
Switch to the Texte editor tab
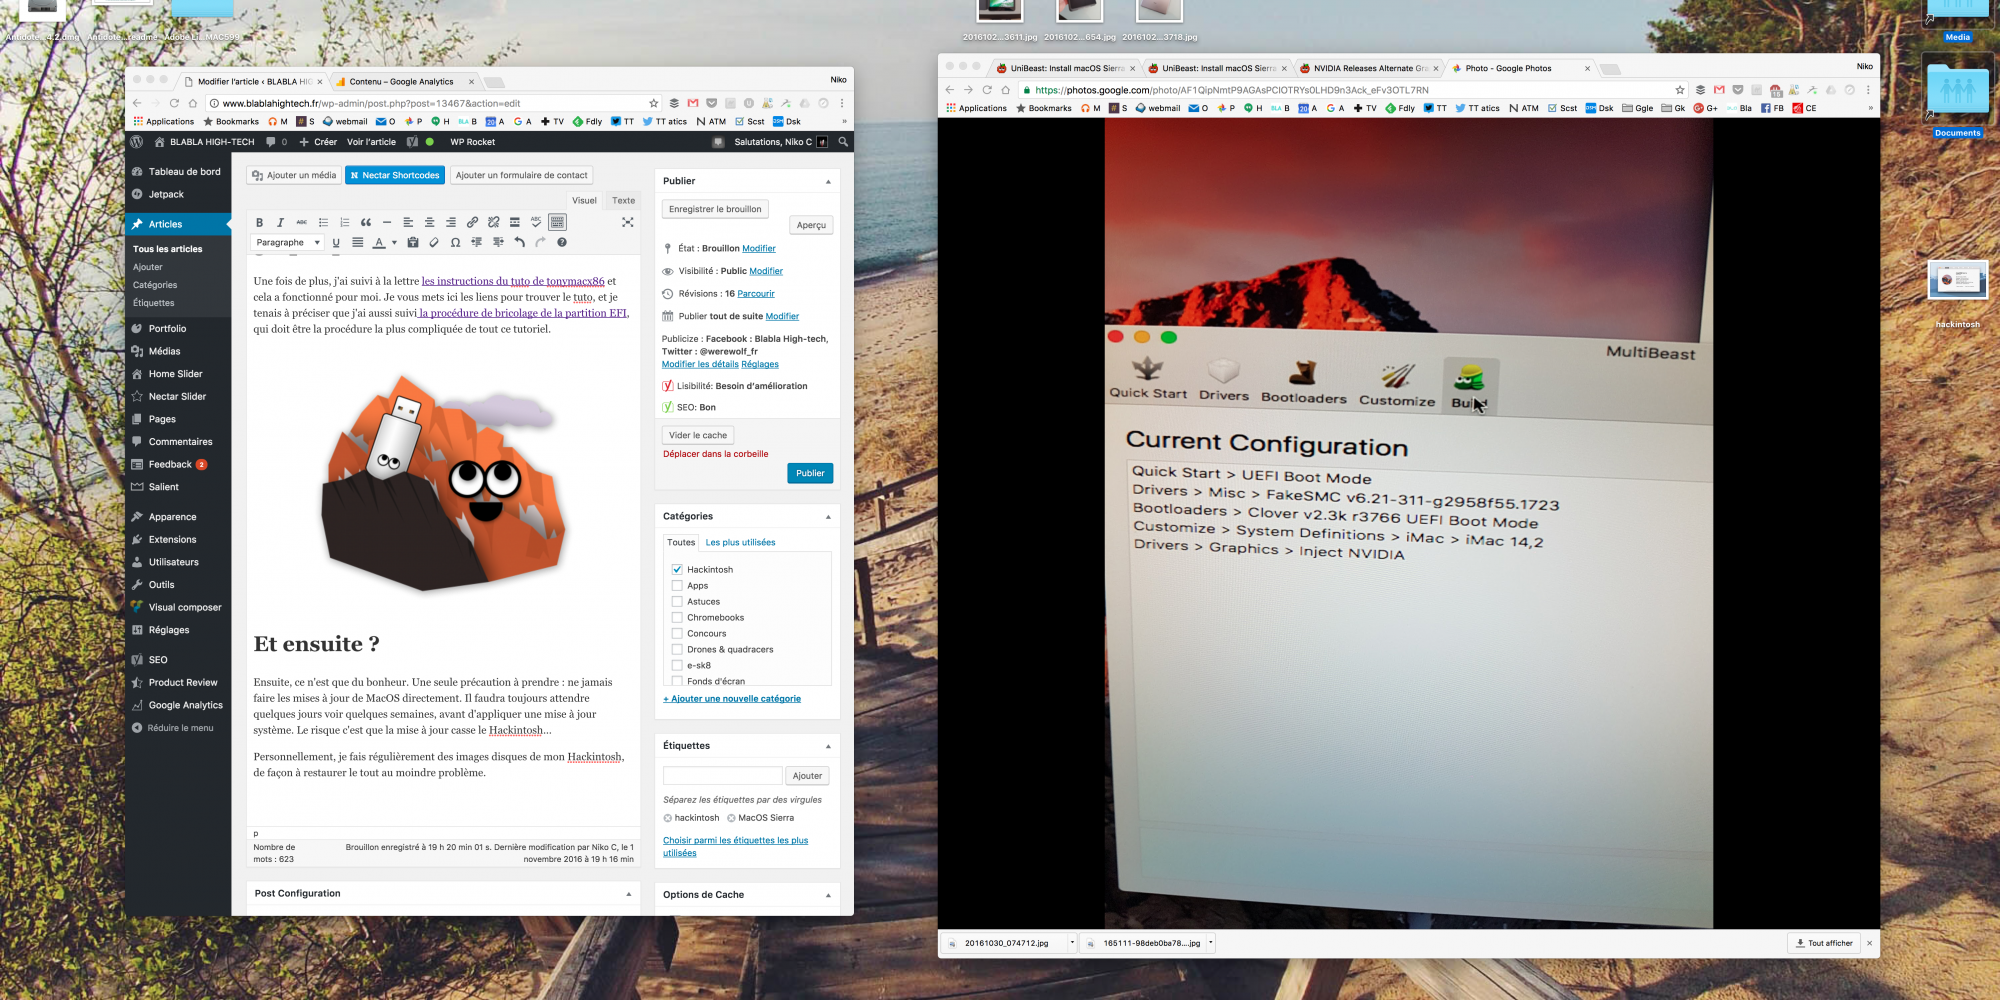click(x=623, y=200)
